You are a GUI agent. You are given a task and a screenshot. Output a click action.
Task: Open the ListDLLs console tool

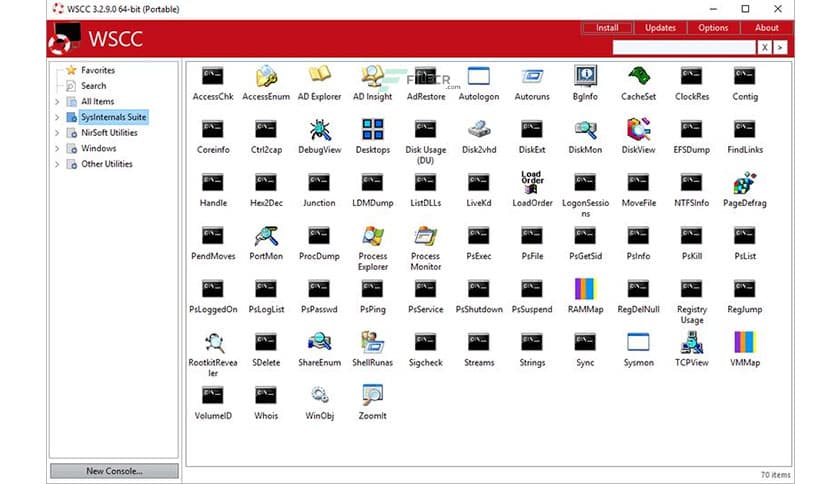tap(425, 183)
